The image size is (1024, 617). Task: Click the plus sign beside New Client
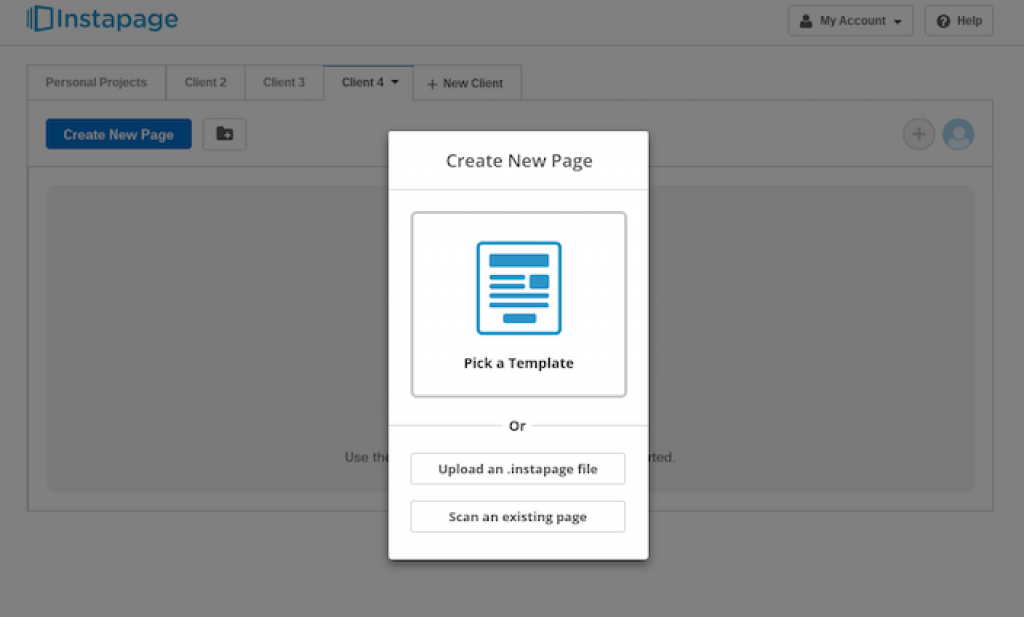432,83
